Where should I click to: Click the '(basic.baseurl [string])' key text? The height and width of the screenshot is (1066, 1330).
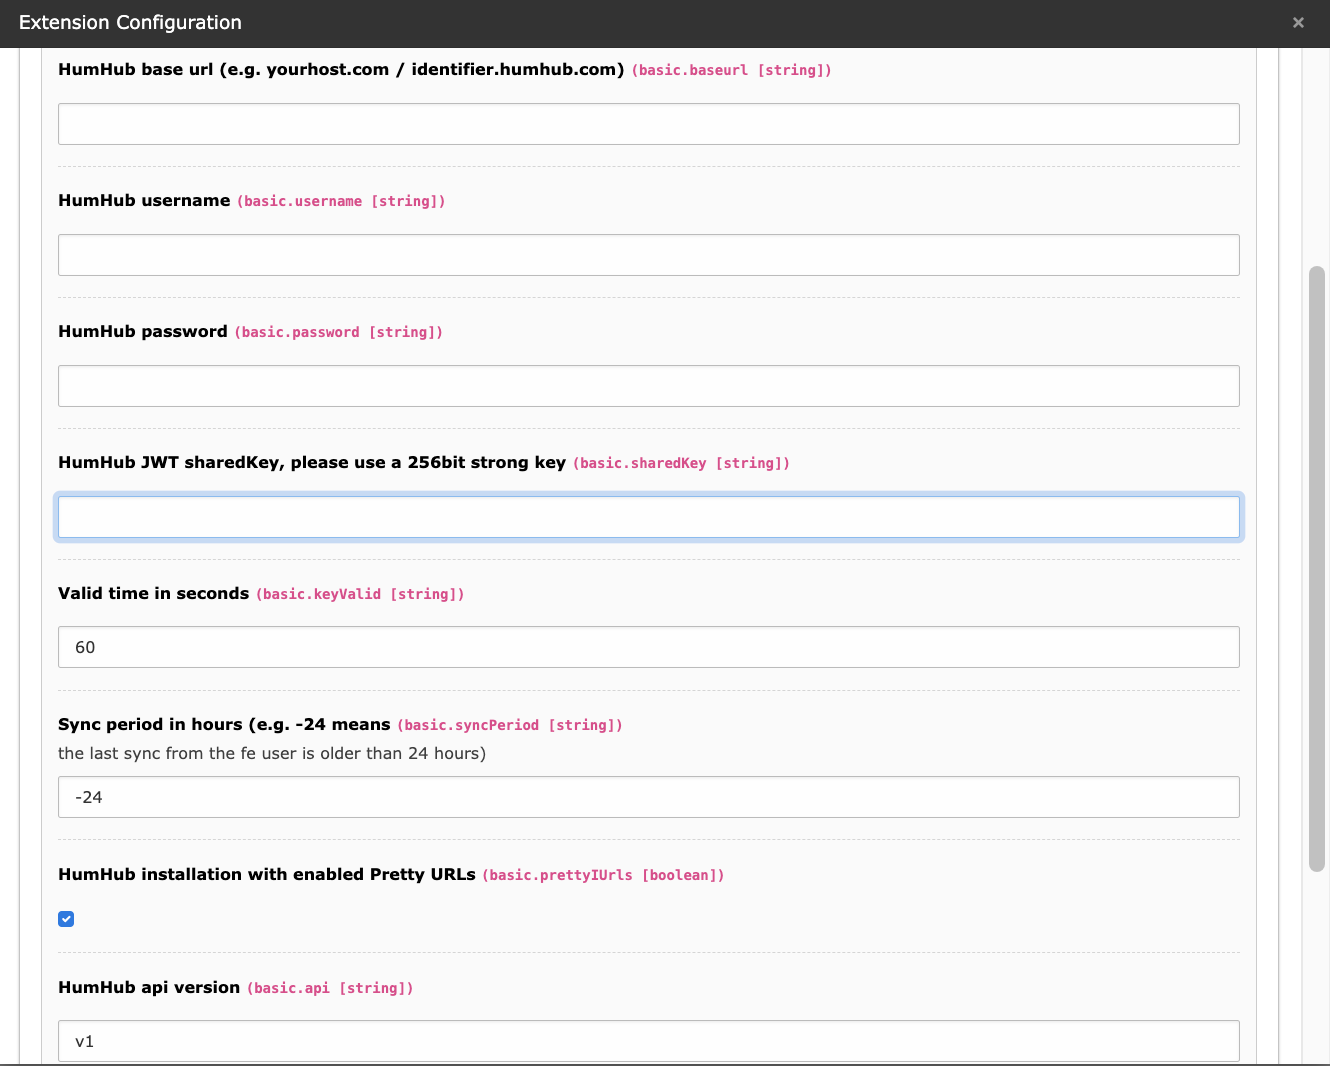click(732, 70)
